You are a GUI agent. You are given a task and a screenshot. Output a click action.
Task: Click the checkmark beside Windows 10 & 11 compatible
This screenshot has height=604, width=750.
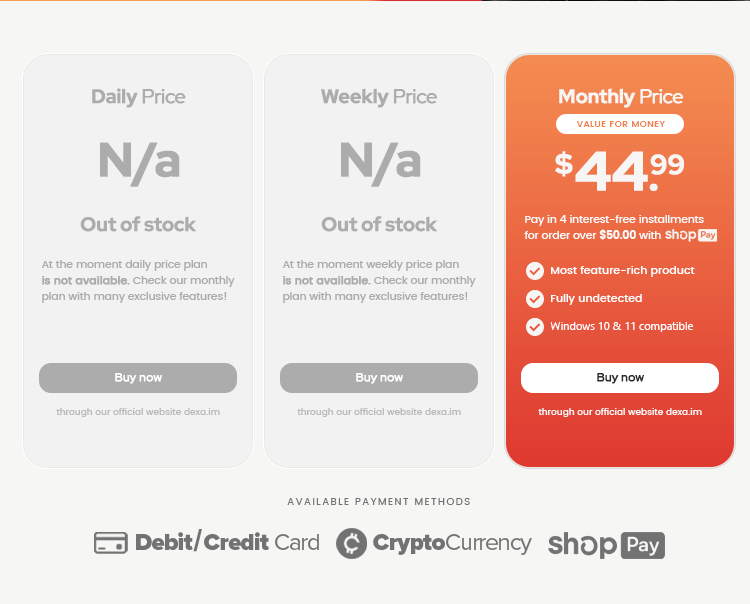[535, 327]
